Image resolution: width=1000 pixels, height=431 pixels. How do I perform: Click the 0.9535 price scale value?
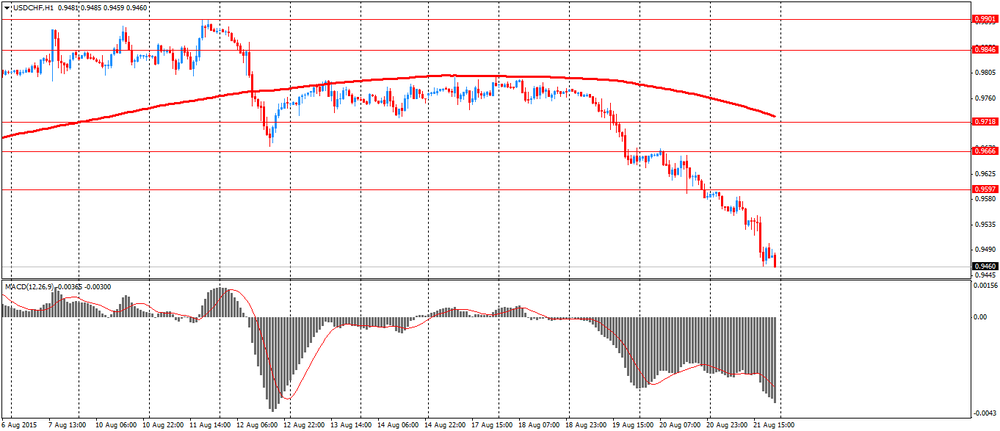985,224
